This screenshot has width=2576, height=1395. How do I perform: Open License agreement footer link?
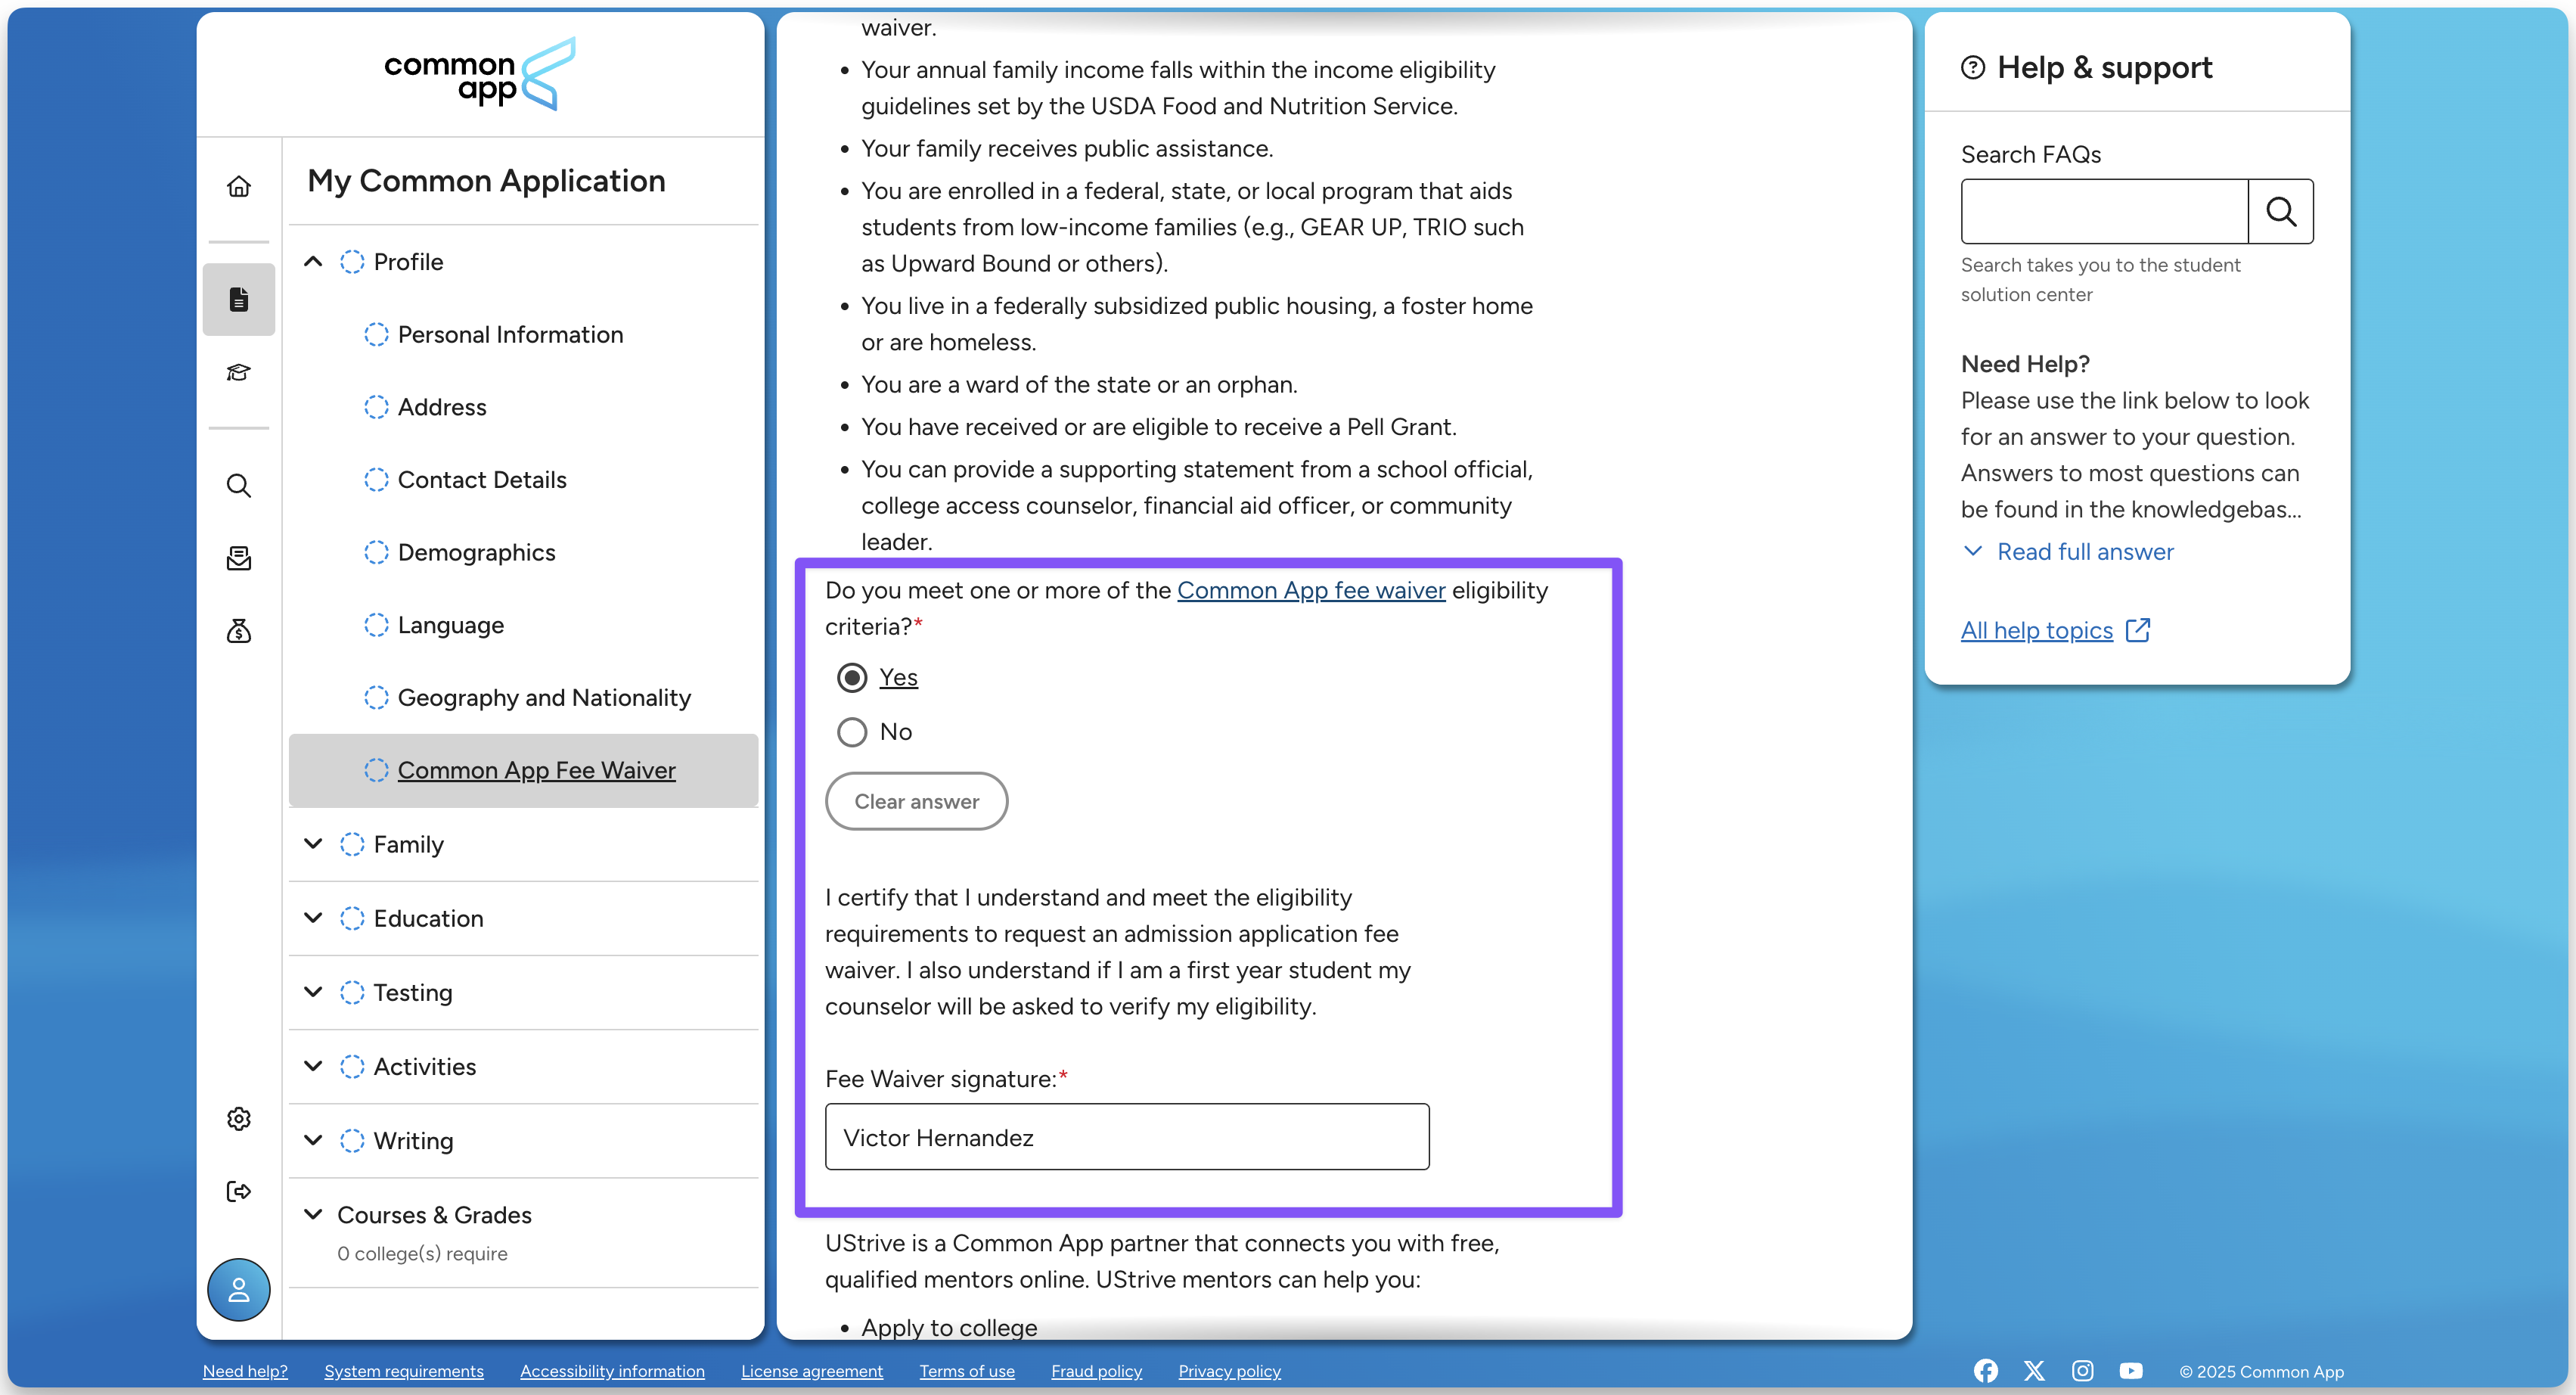(812, 1371)
